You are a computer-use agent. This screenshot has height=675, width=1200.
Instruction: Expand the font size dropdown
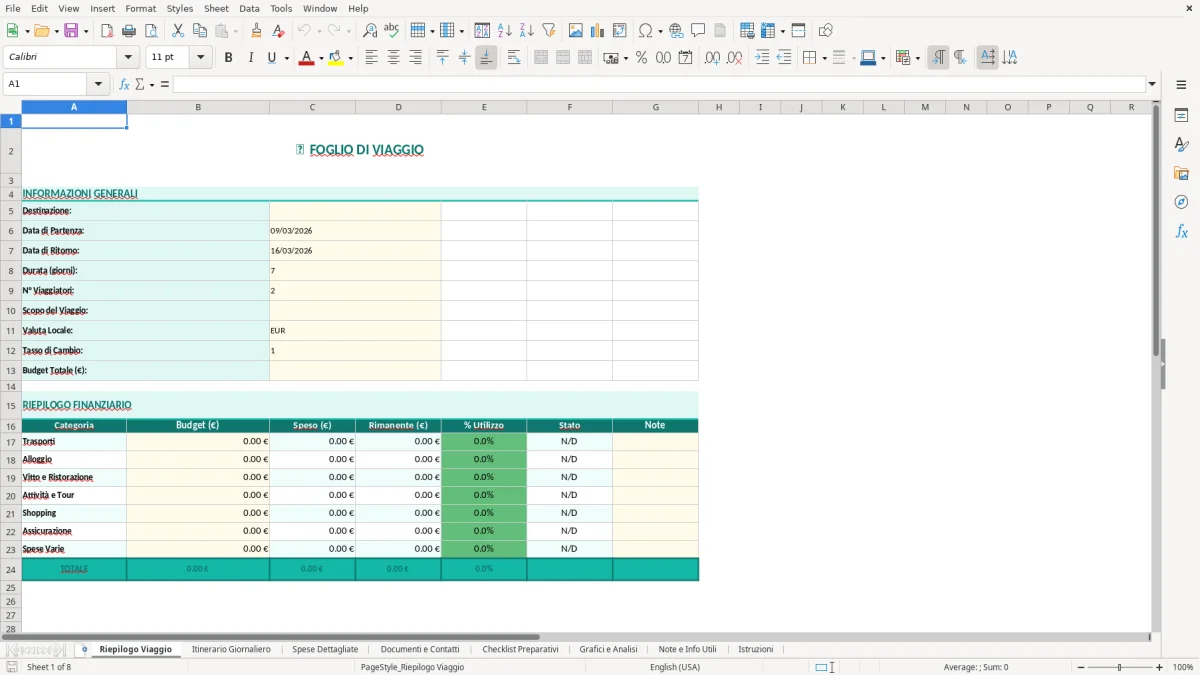201,58
